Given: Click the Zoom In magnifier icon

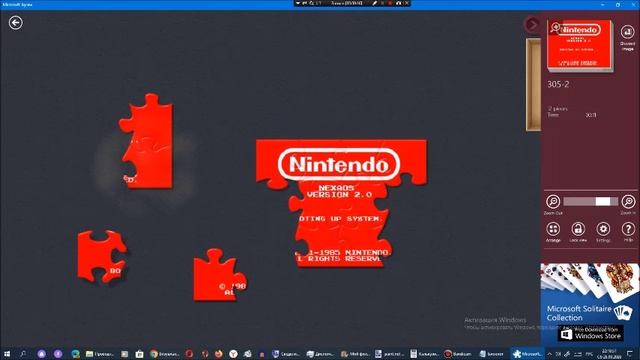Looking at the screenshot, I should tap(628, 202).
